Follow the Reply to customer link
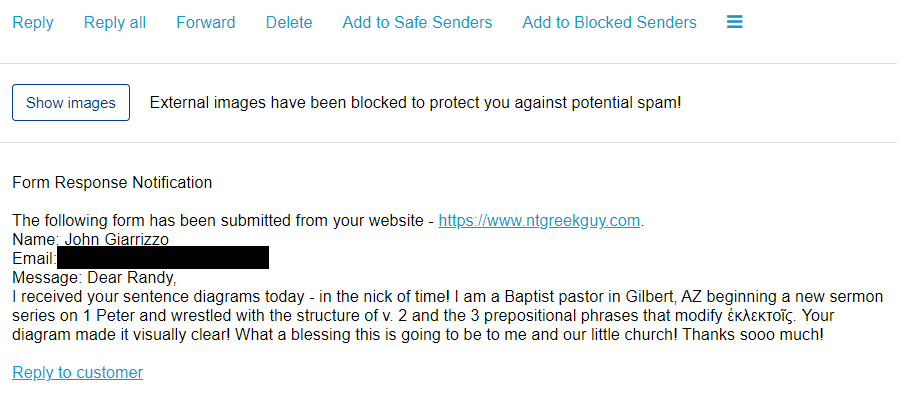 pos(77,372)
